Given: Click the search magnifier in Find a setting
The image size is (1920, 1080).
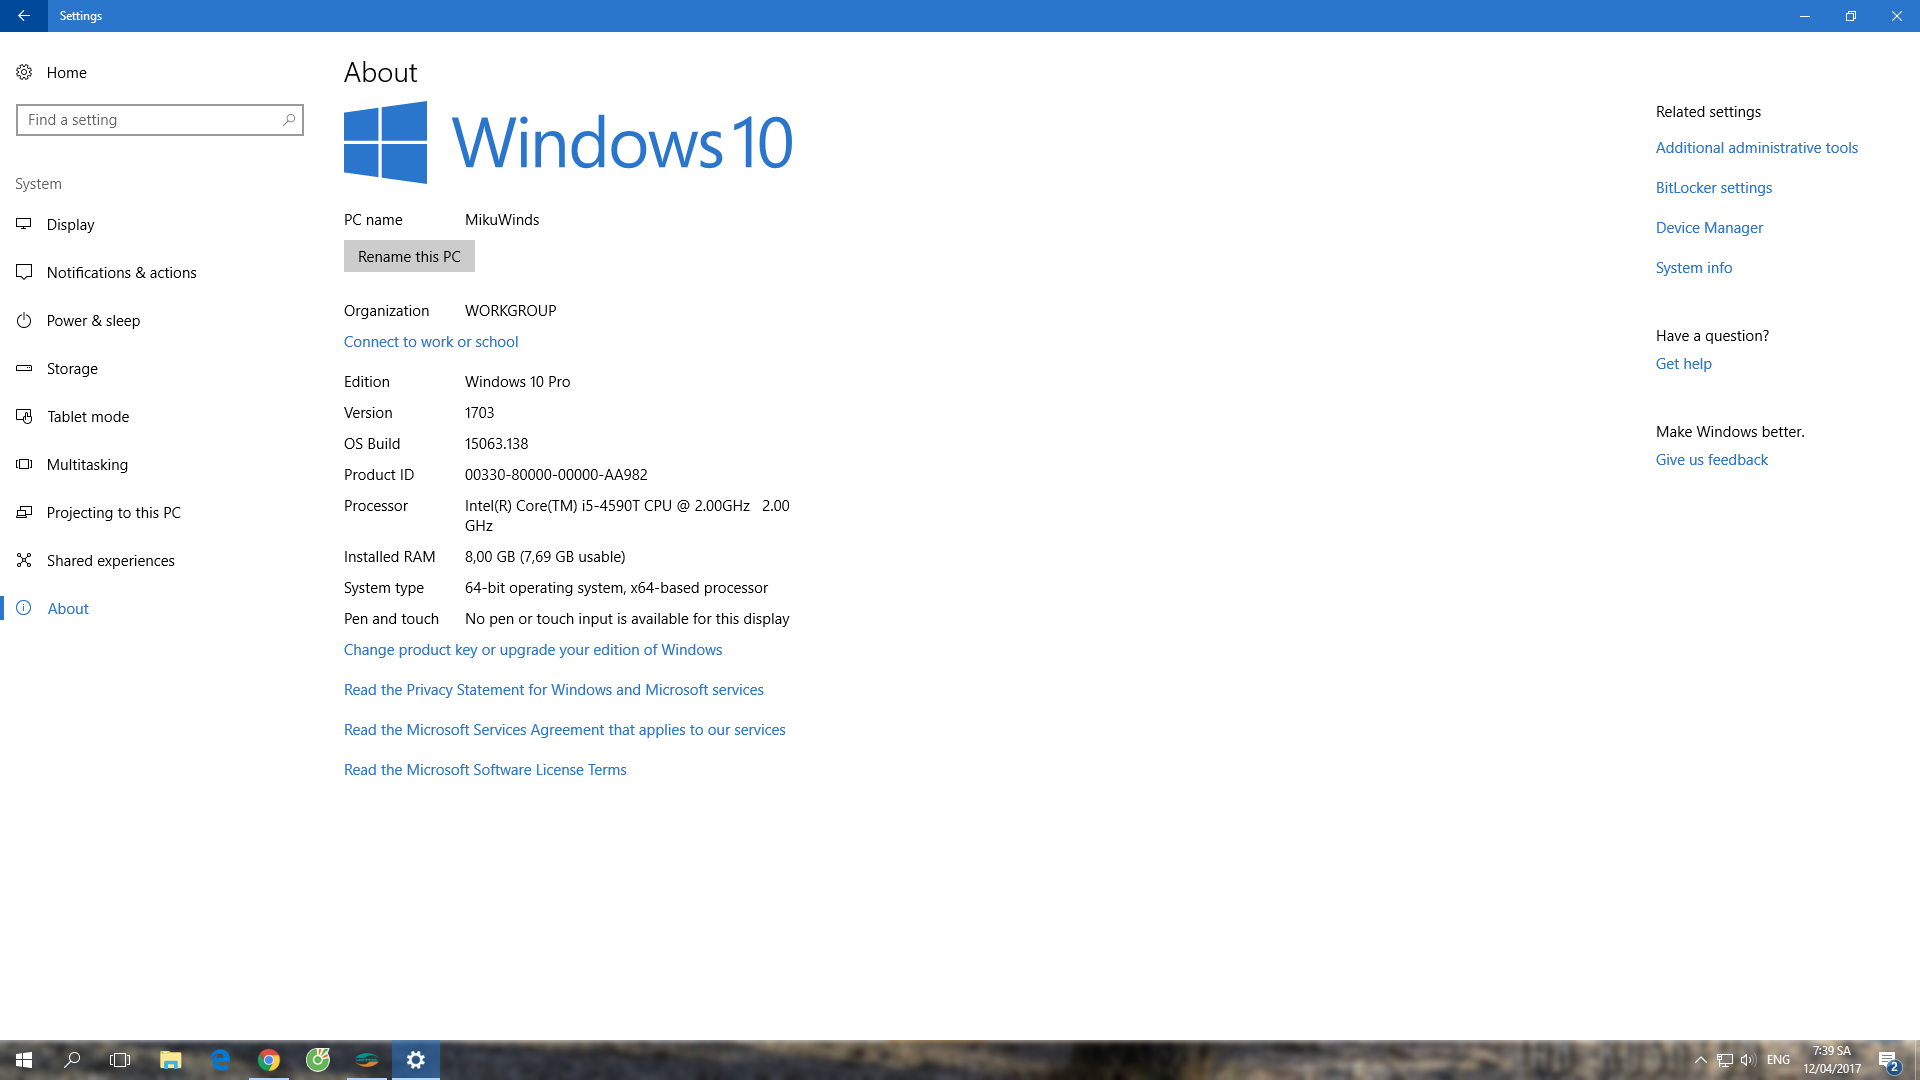Looking at the screenshot, I should (x=289, y=120).
